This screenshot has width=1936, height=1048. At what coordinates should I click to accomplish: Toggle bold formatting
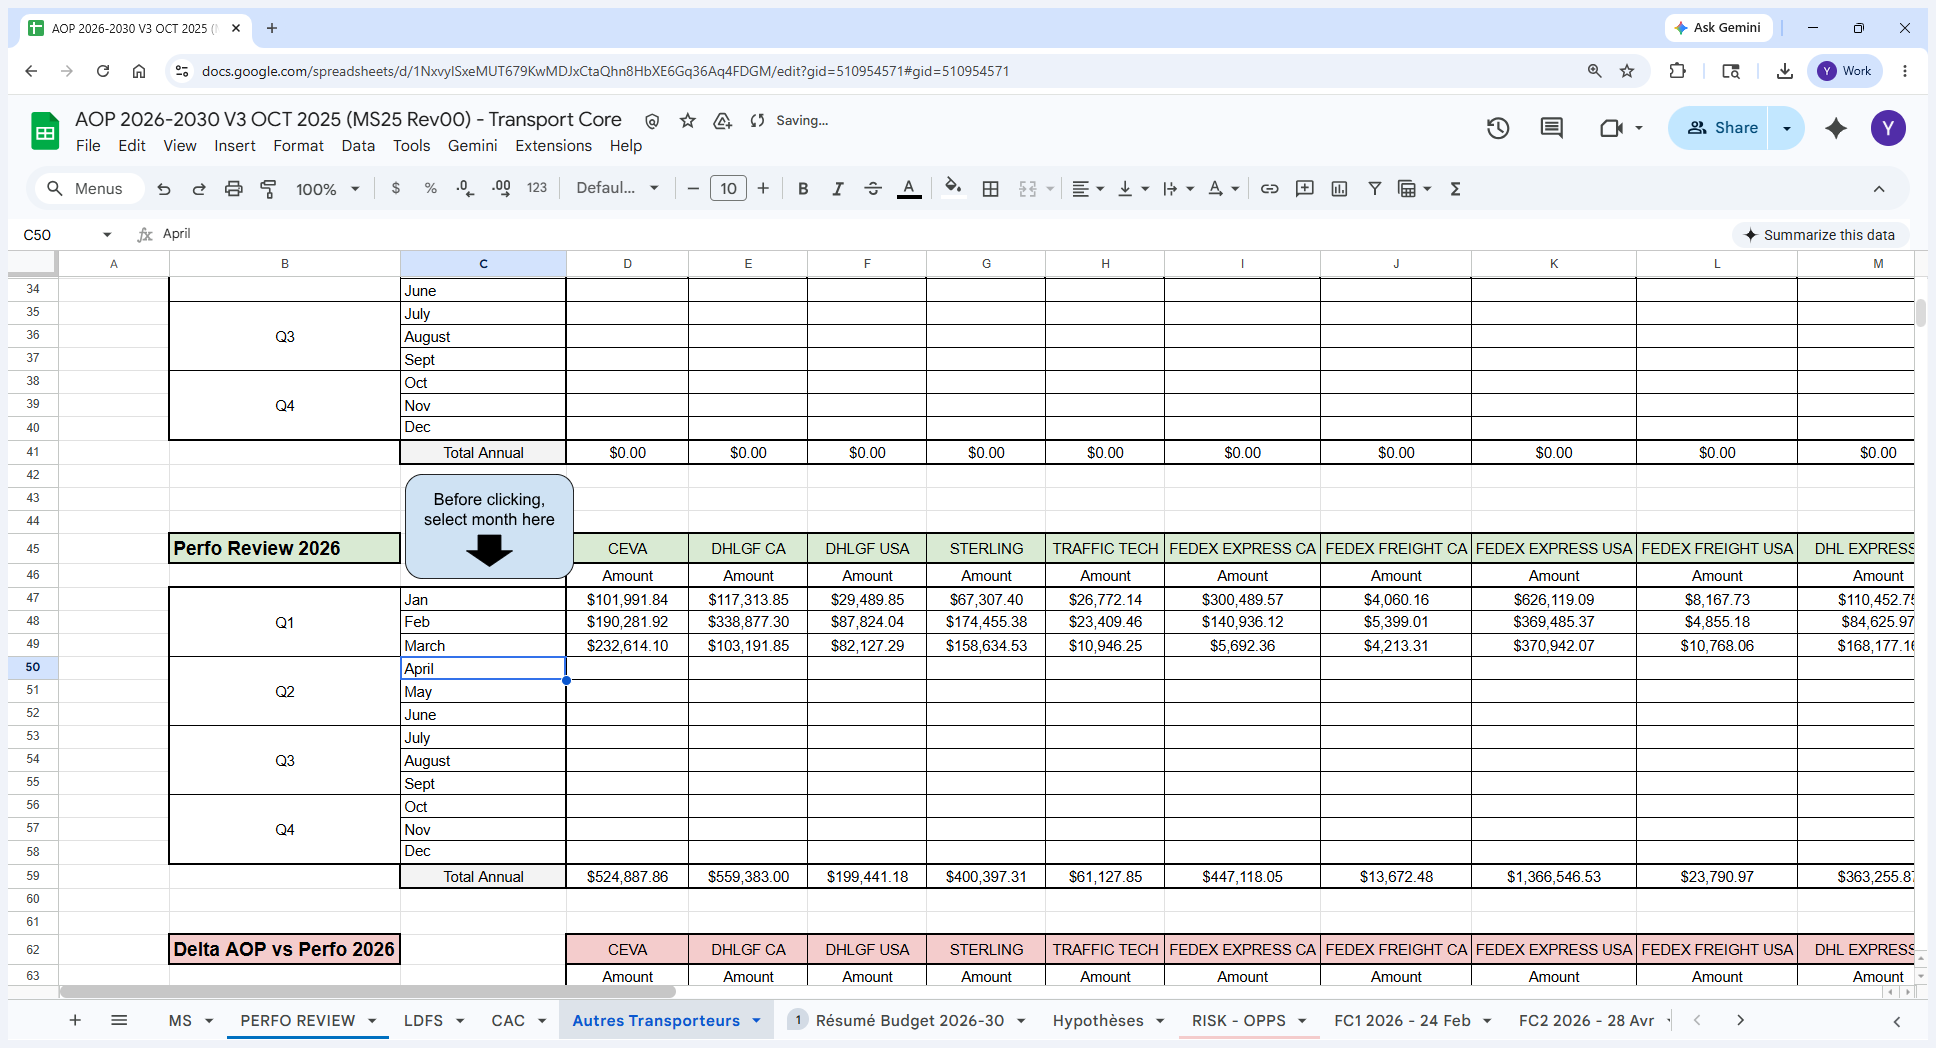point(803,189)
